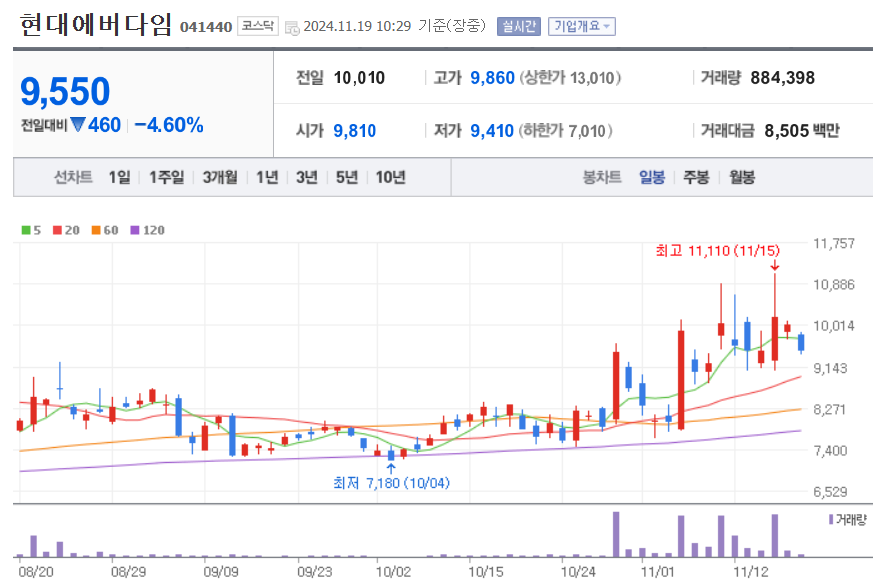The width and height of the screenshot is (873, 588).
Task: Switch to 월봉 monthly candle chart
Action: click(742, 178)
